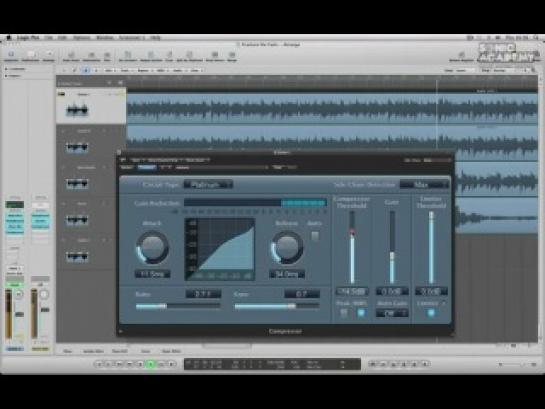Open the Score tab
Image resolution: width=545 pixels, height=409 pixels.
(x=145, y=351)
